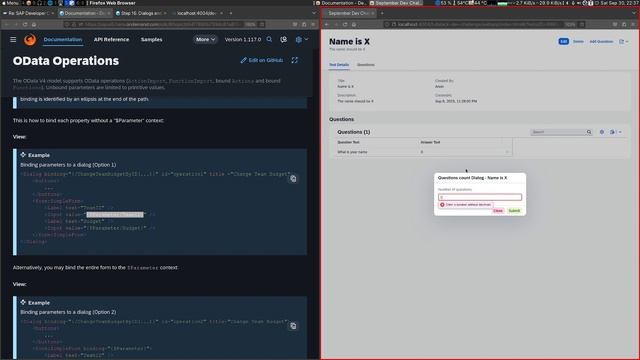
Task: Open table settings gear in Questions table
Action: pyautogui.click(x=602, y=132)
